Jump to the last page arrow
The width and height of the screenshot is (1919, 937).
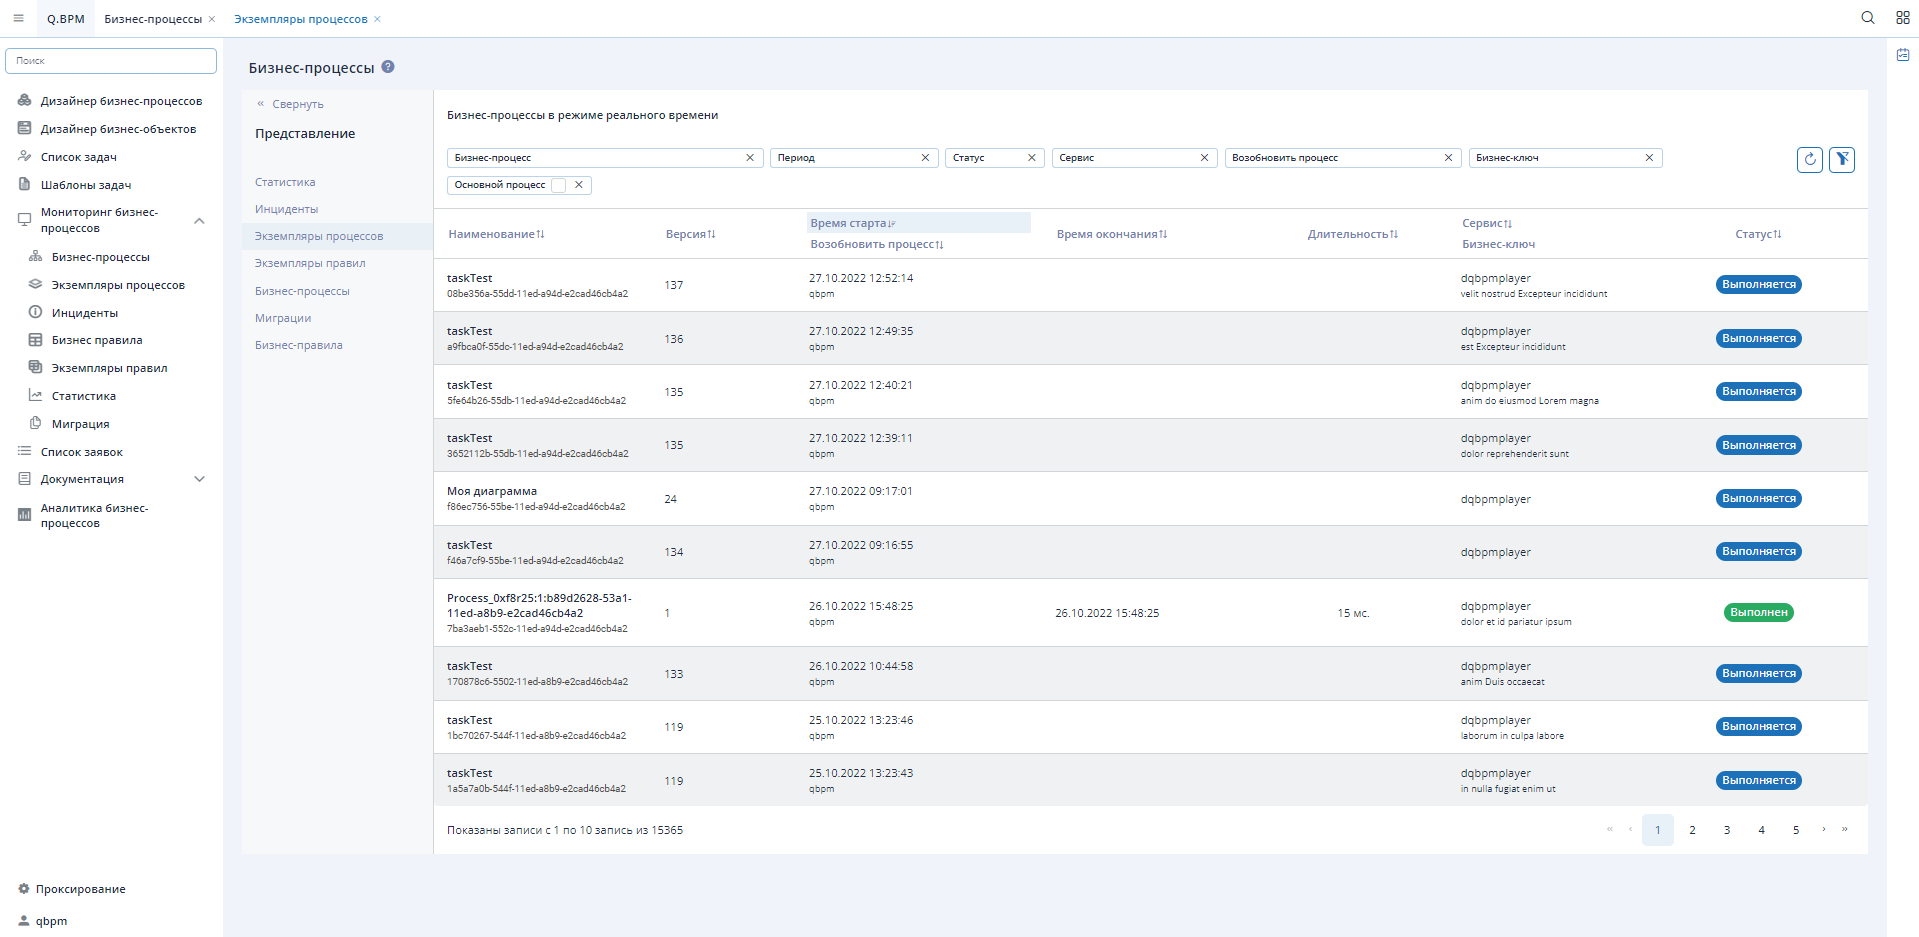point(1845,829)
